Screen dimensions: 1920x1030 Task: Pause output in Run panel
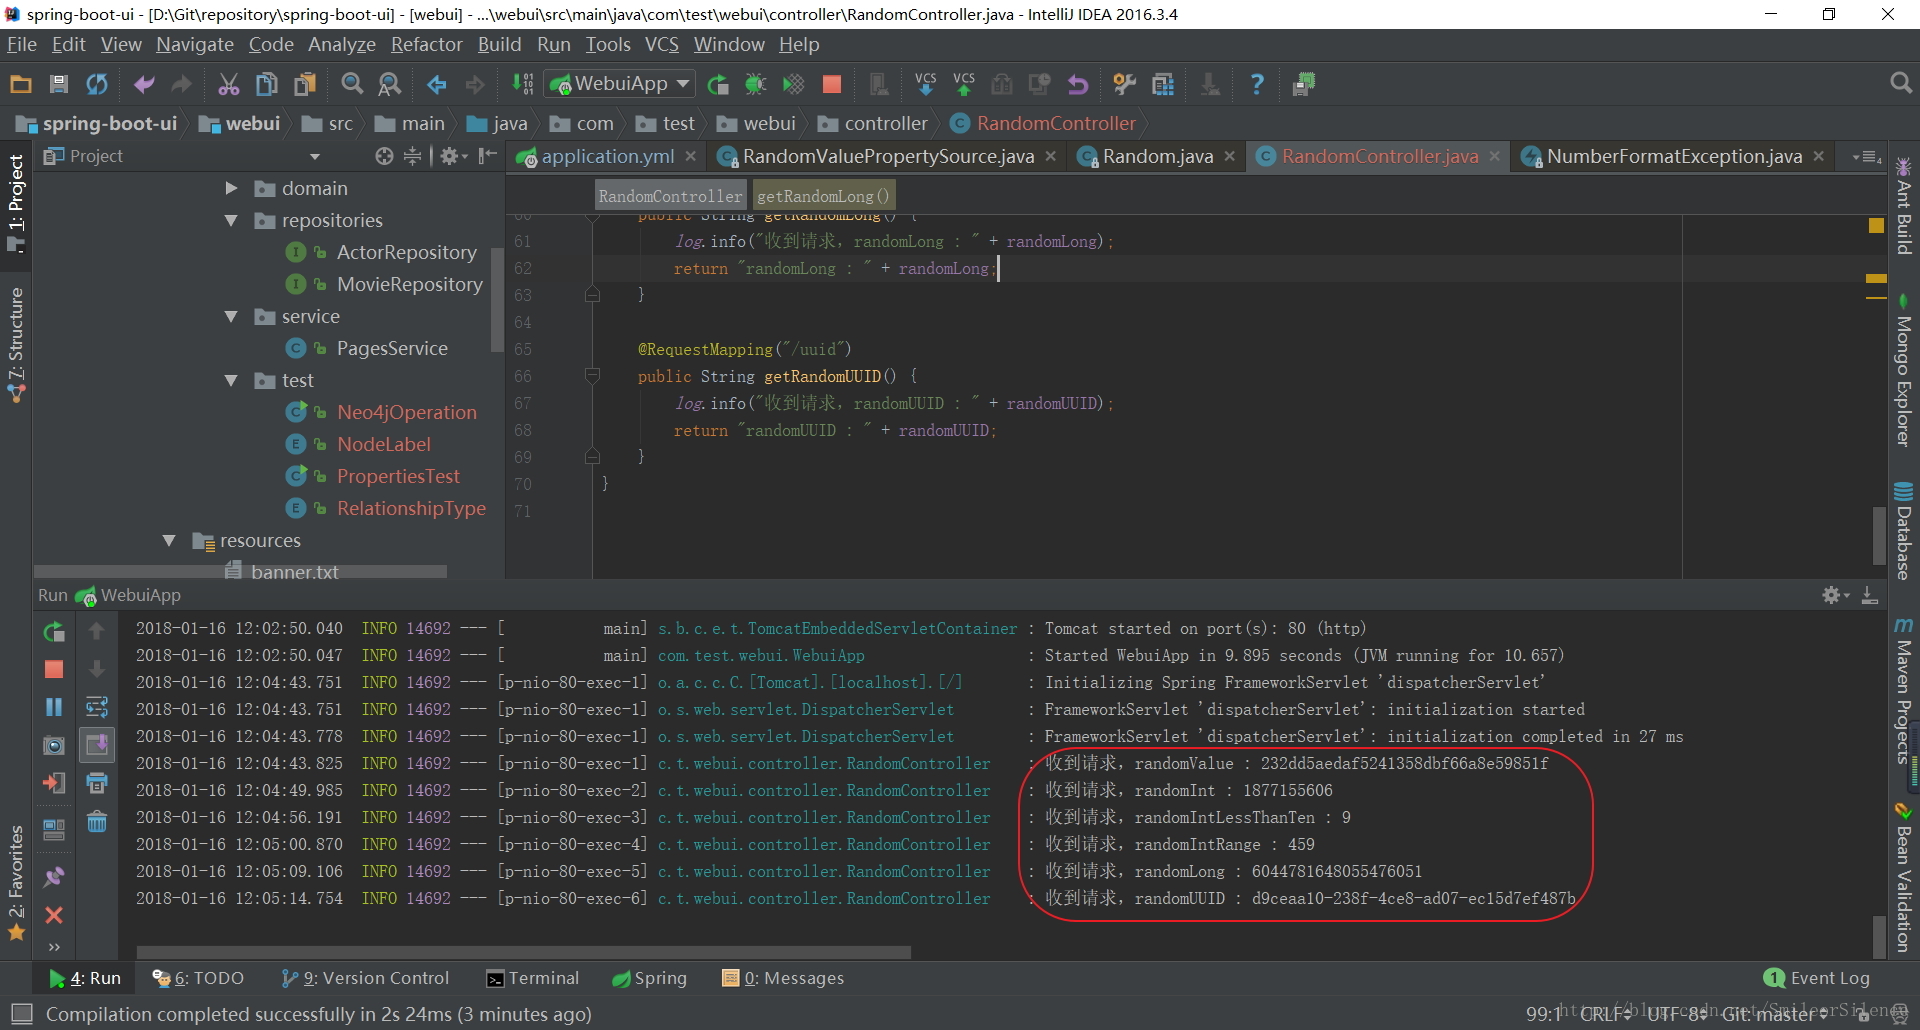click(54, 707)
